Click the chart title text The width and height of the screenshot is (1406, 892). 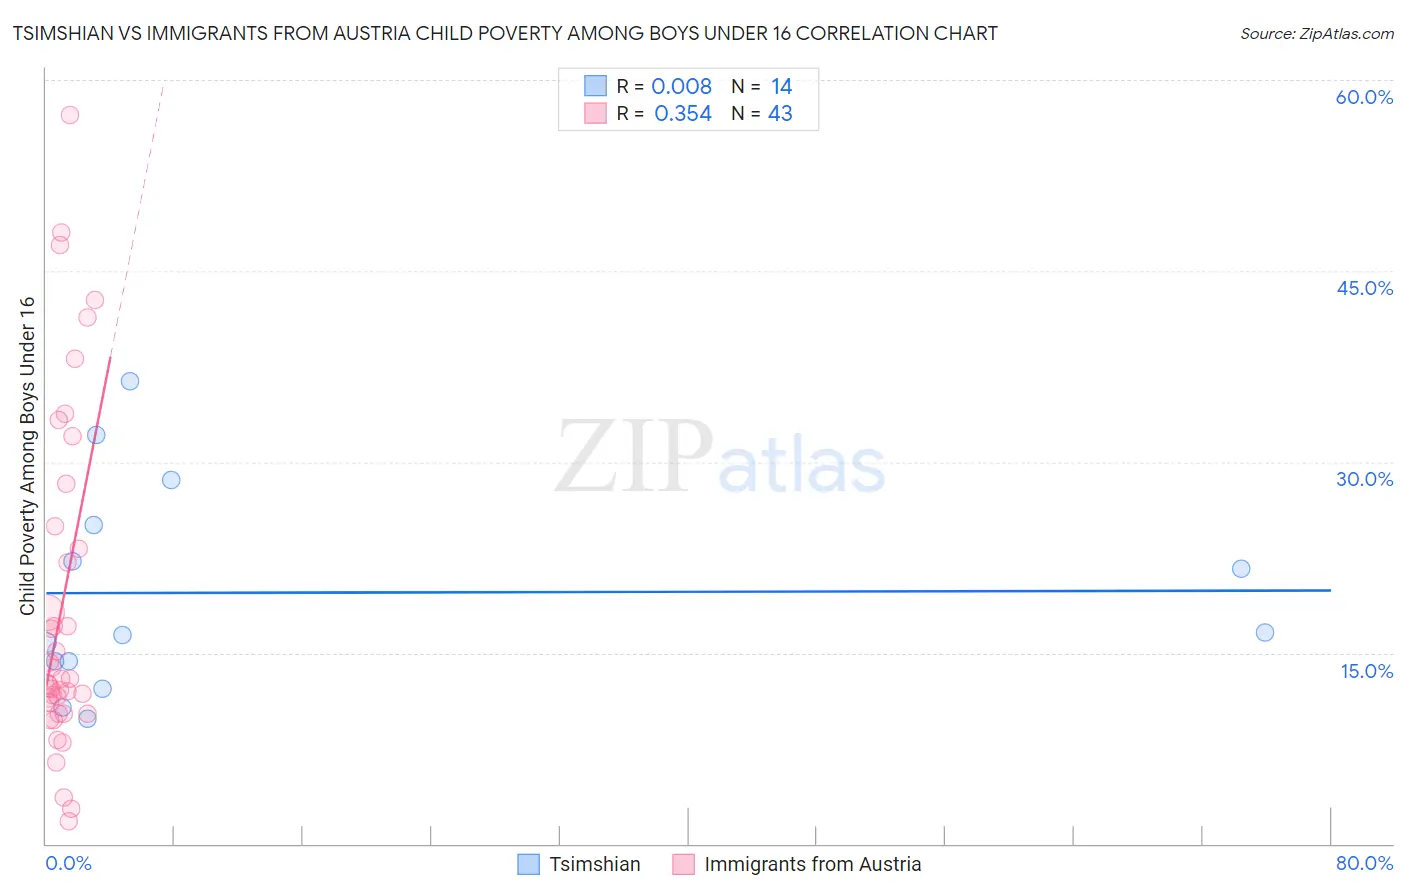click(x=505, y=33)
